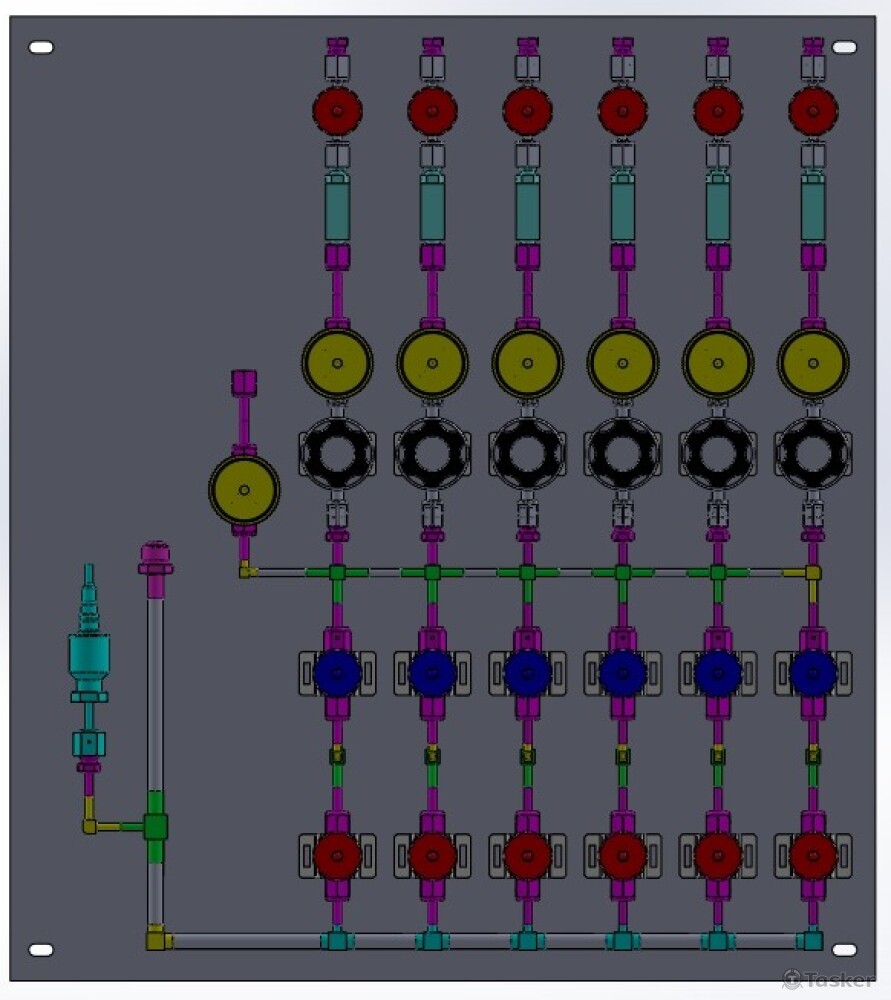This screenshot has width=891, height=1000.
Task: Click the yellow elbow at the bottom-left manifold corner
Action: 156,940
